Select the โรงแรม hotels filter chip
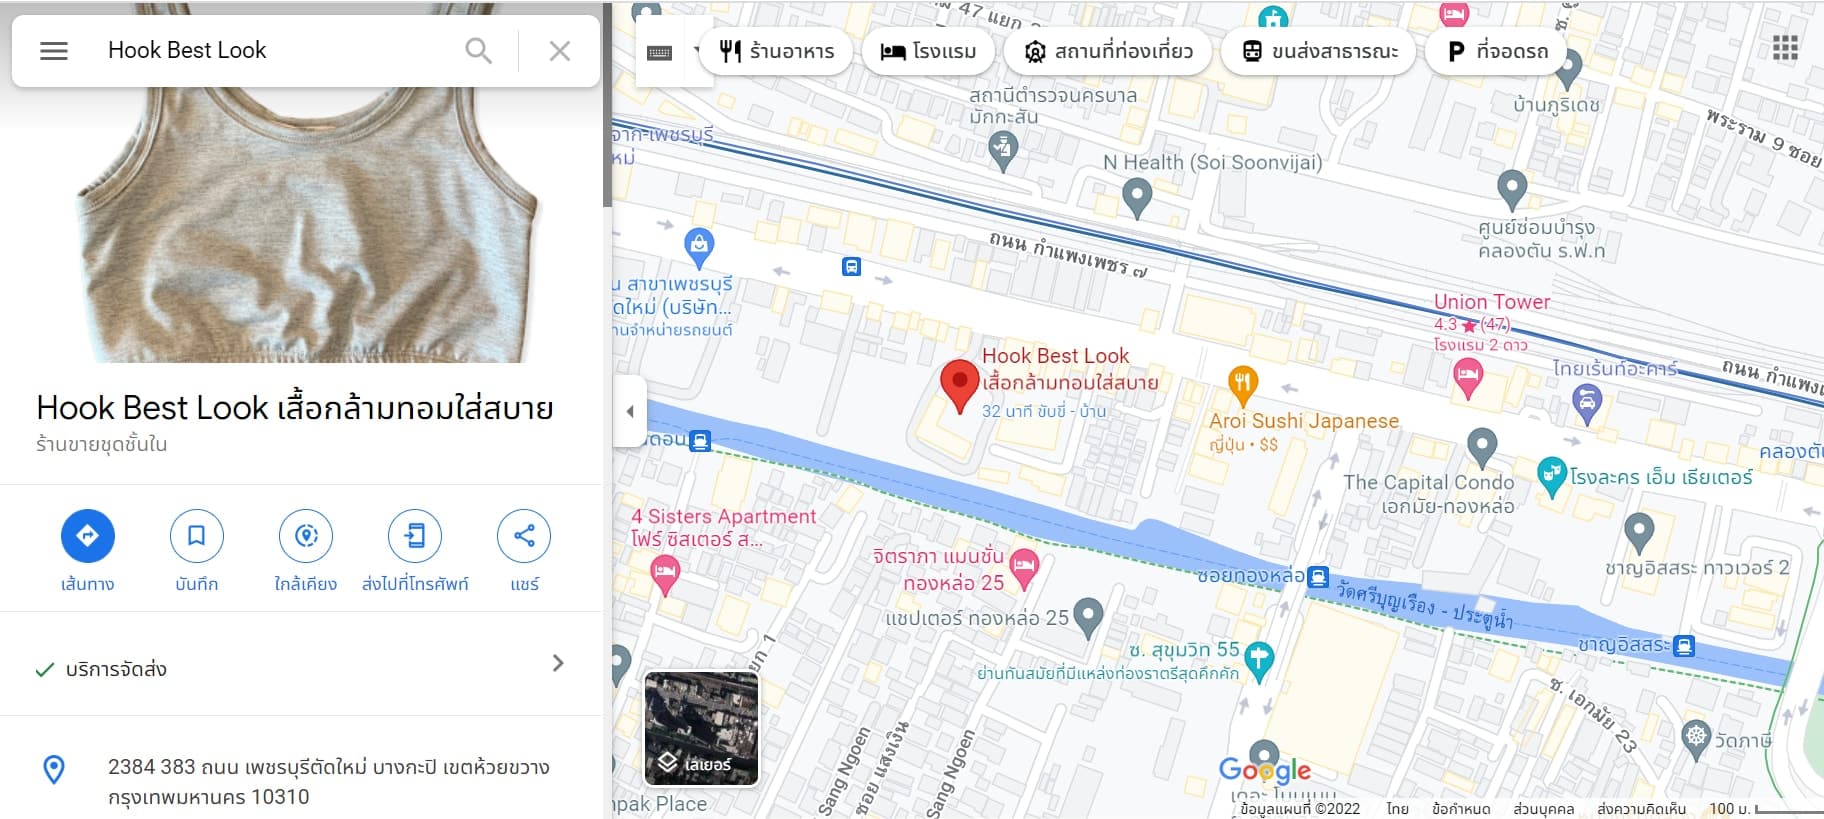1824x819 pixels. tap(928, 51)
